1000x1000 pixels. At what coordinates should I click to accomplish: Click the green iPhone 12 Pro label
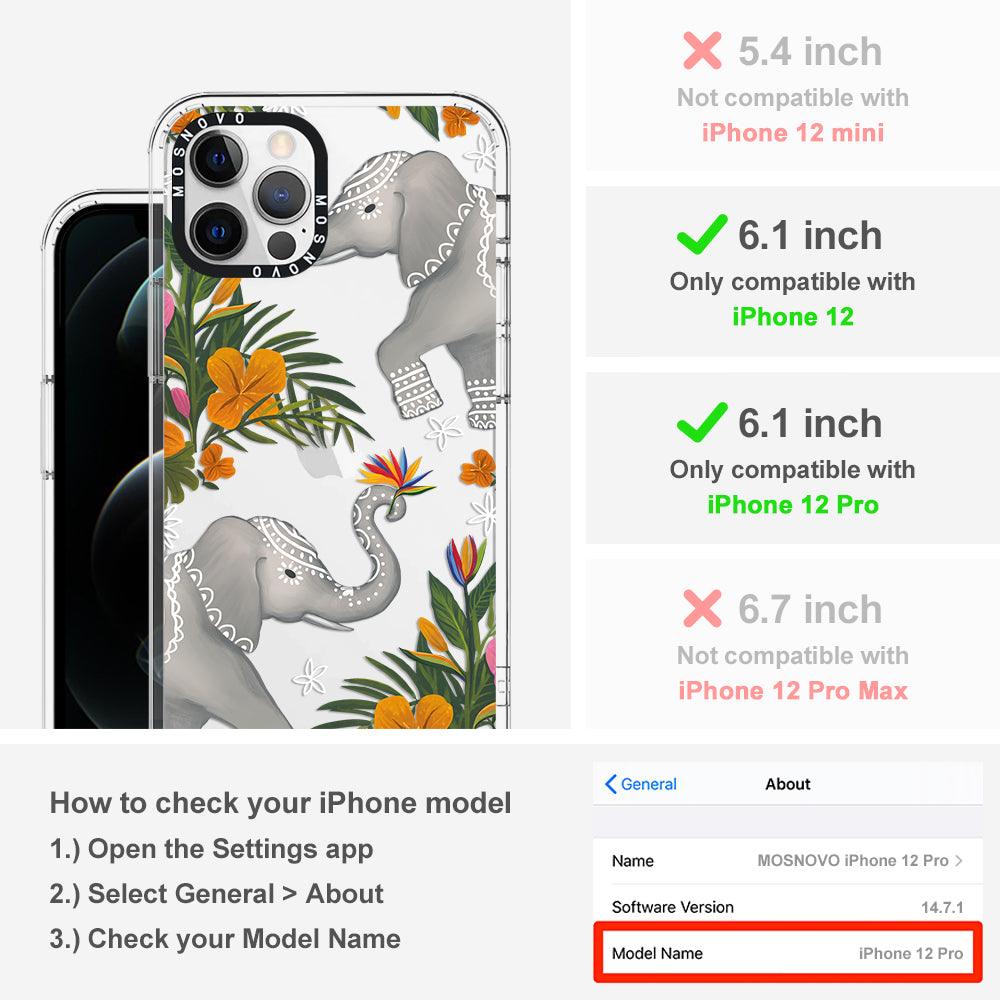click(x=793, y=504)
